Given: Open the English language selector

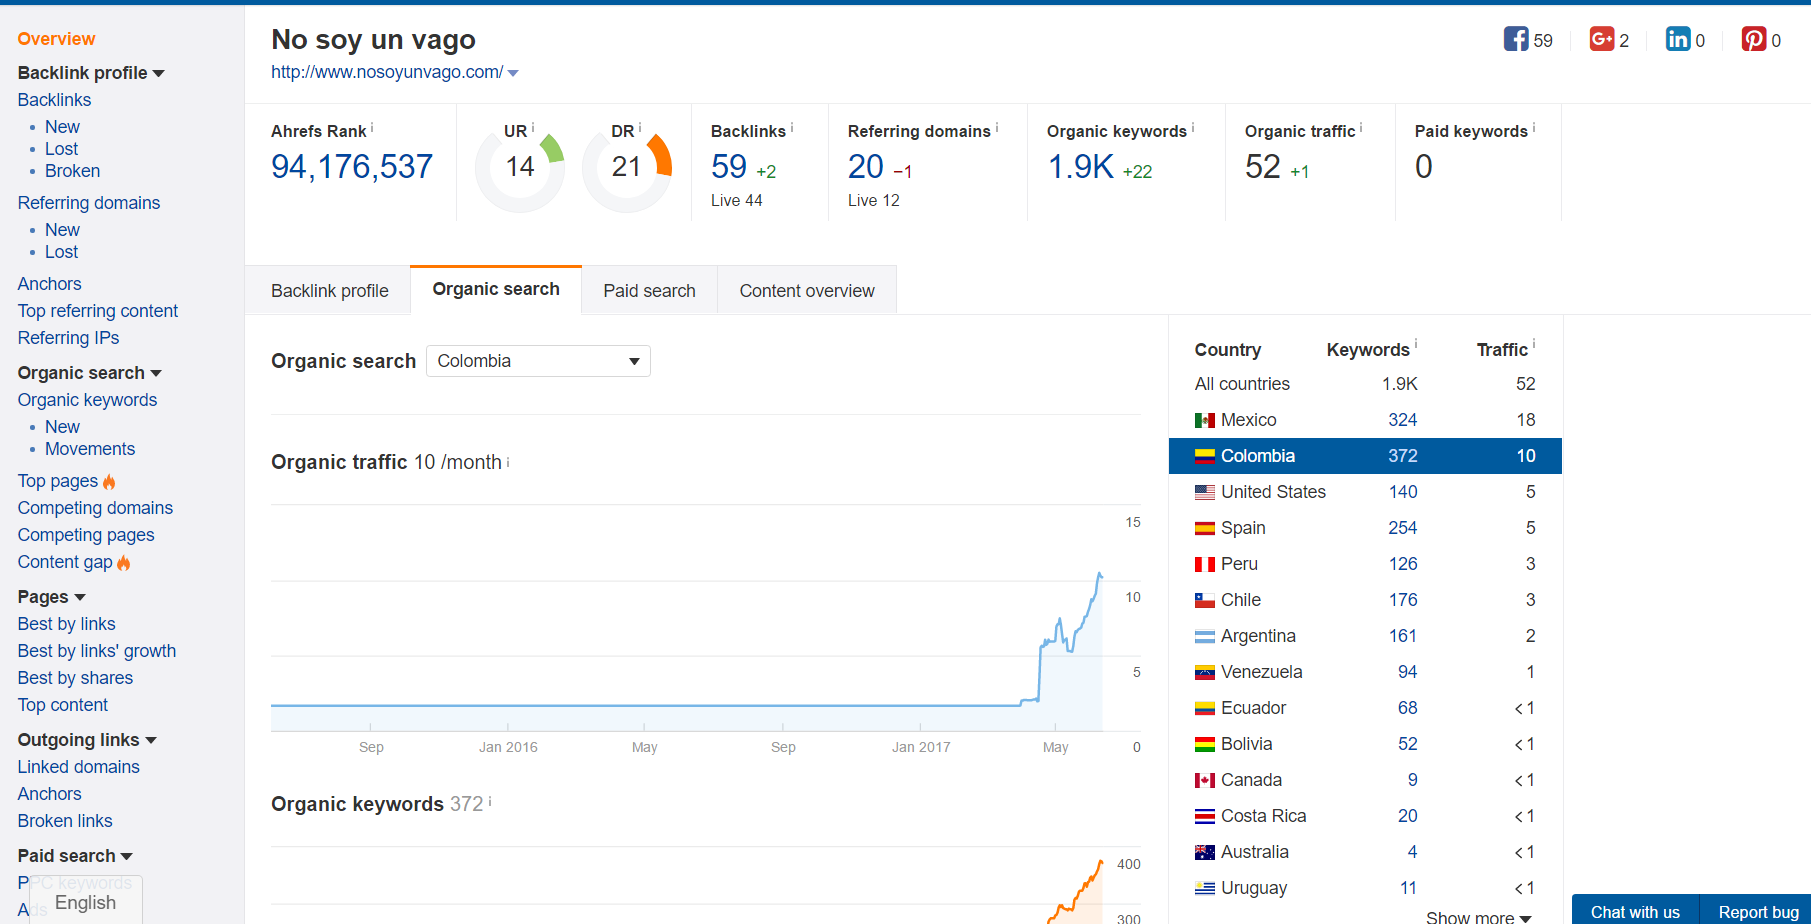Looking at the screenshot, I should (85, 902).
